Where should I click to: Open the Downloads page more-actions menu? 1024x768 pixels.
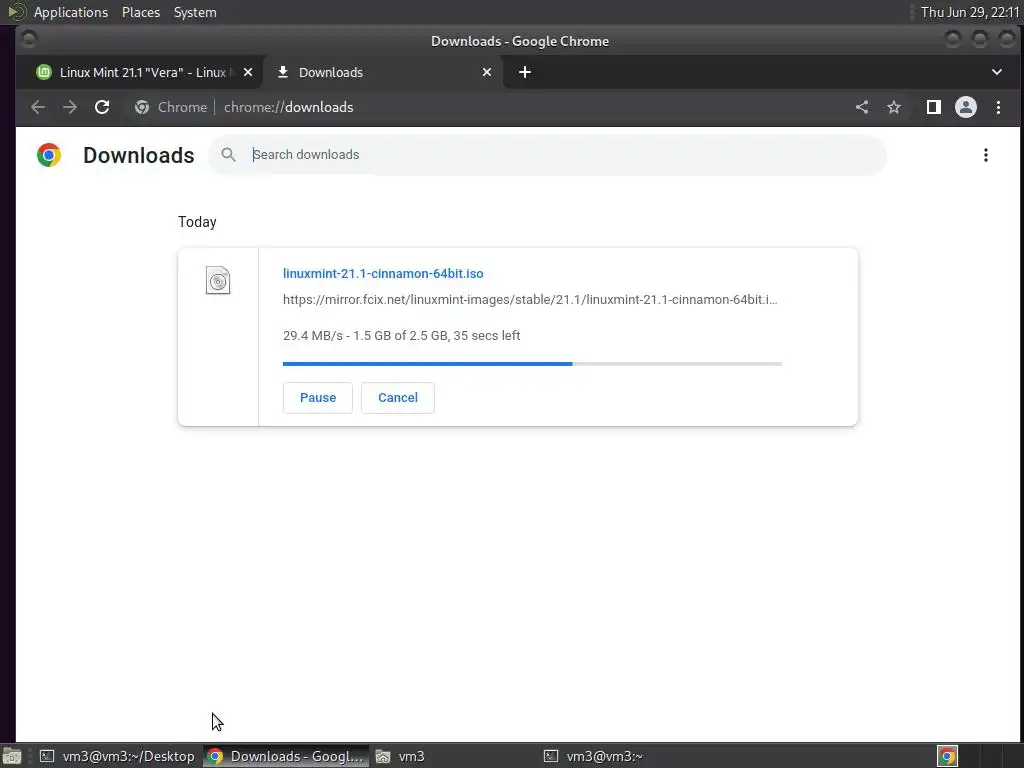tap(985, 155)
